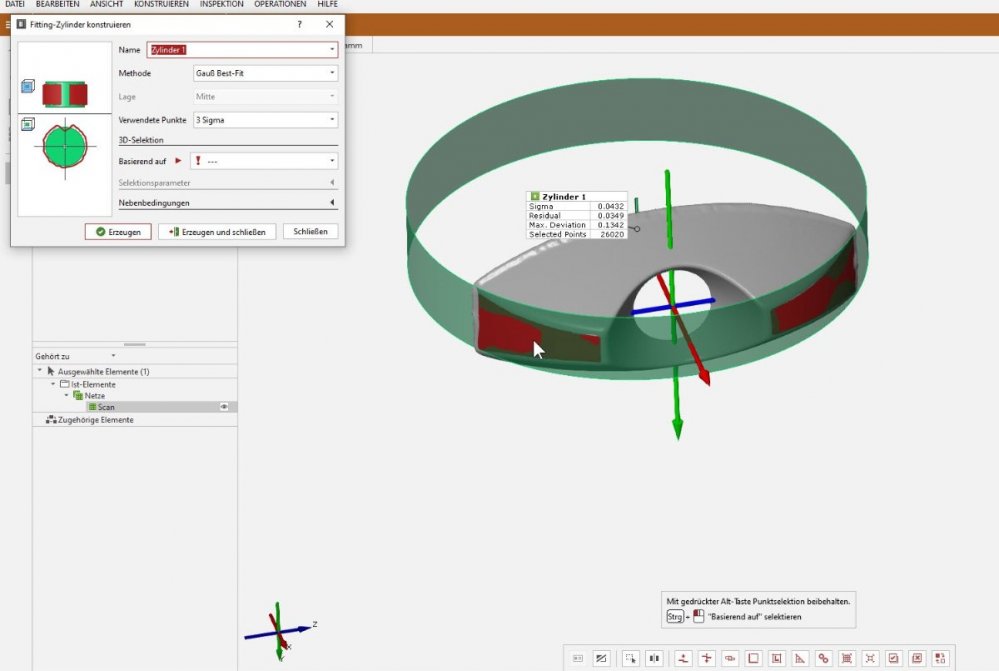
Task: Click the selection arrow icon in the bottom toolbar
Action: [x=631, y=658]
